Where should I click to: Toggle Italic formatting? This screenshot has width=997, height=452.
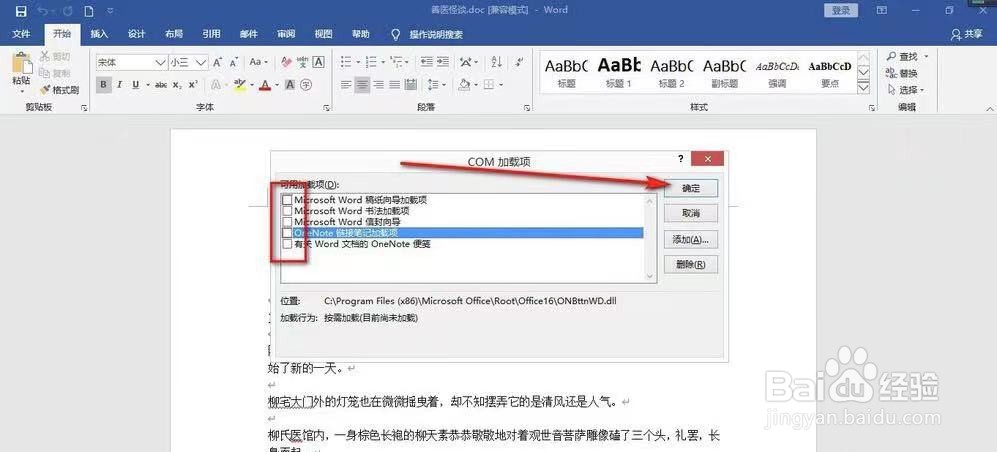(x=119, y=84)
